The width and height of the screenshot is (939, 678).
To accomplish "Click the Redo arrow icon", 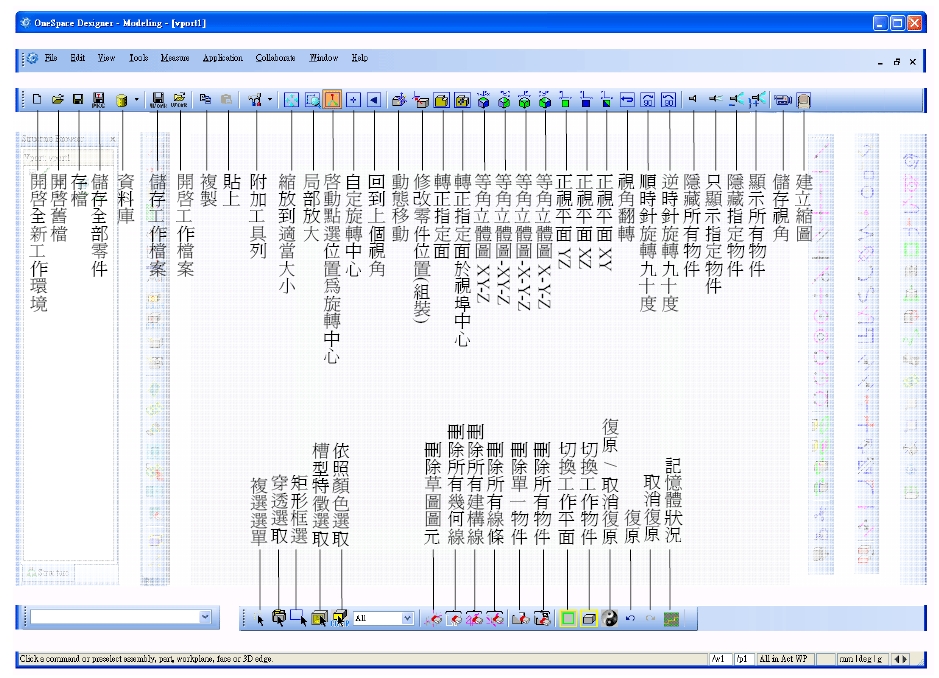I will coord(650,618).
